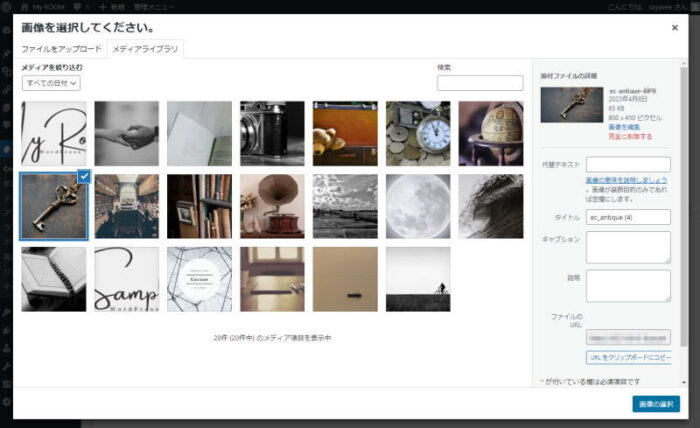Uncheck the selected antique key thumbnail checkmark

click(84, 176)
